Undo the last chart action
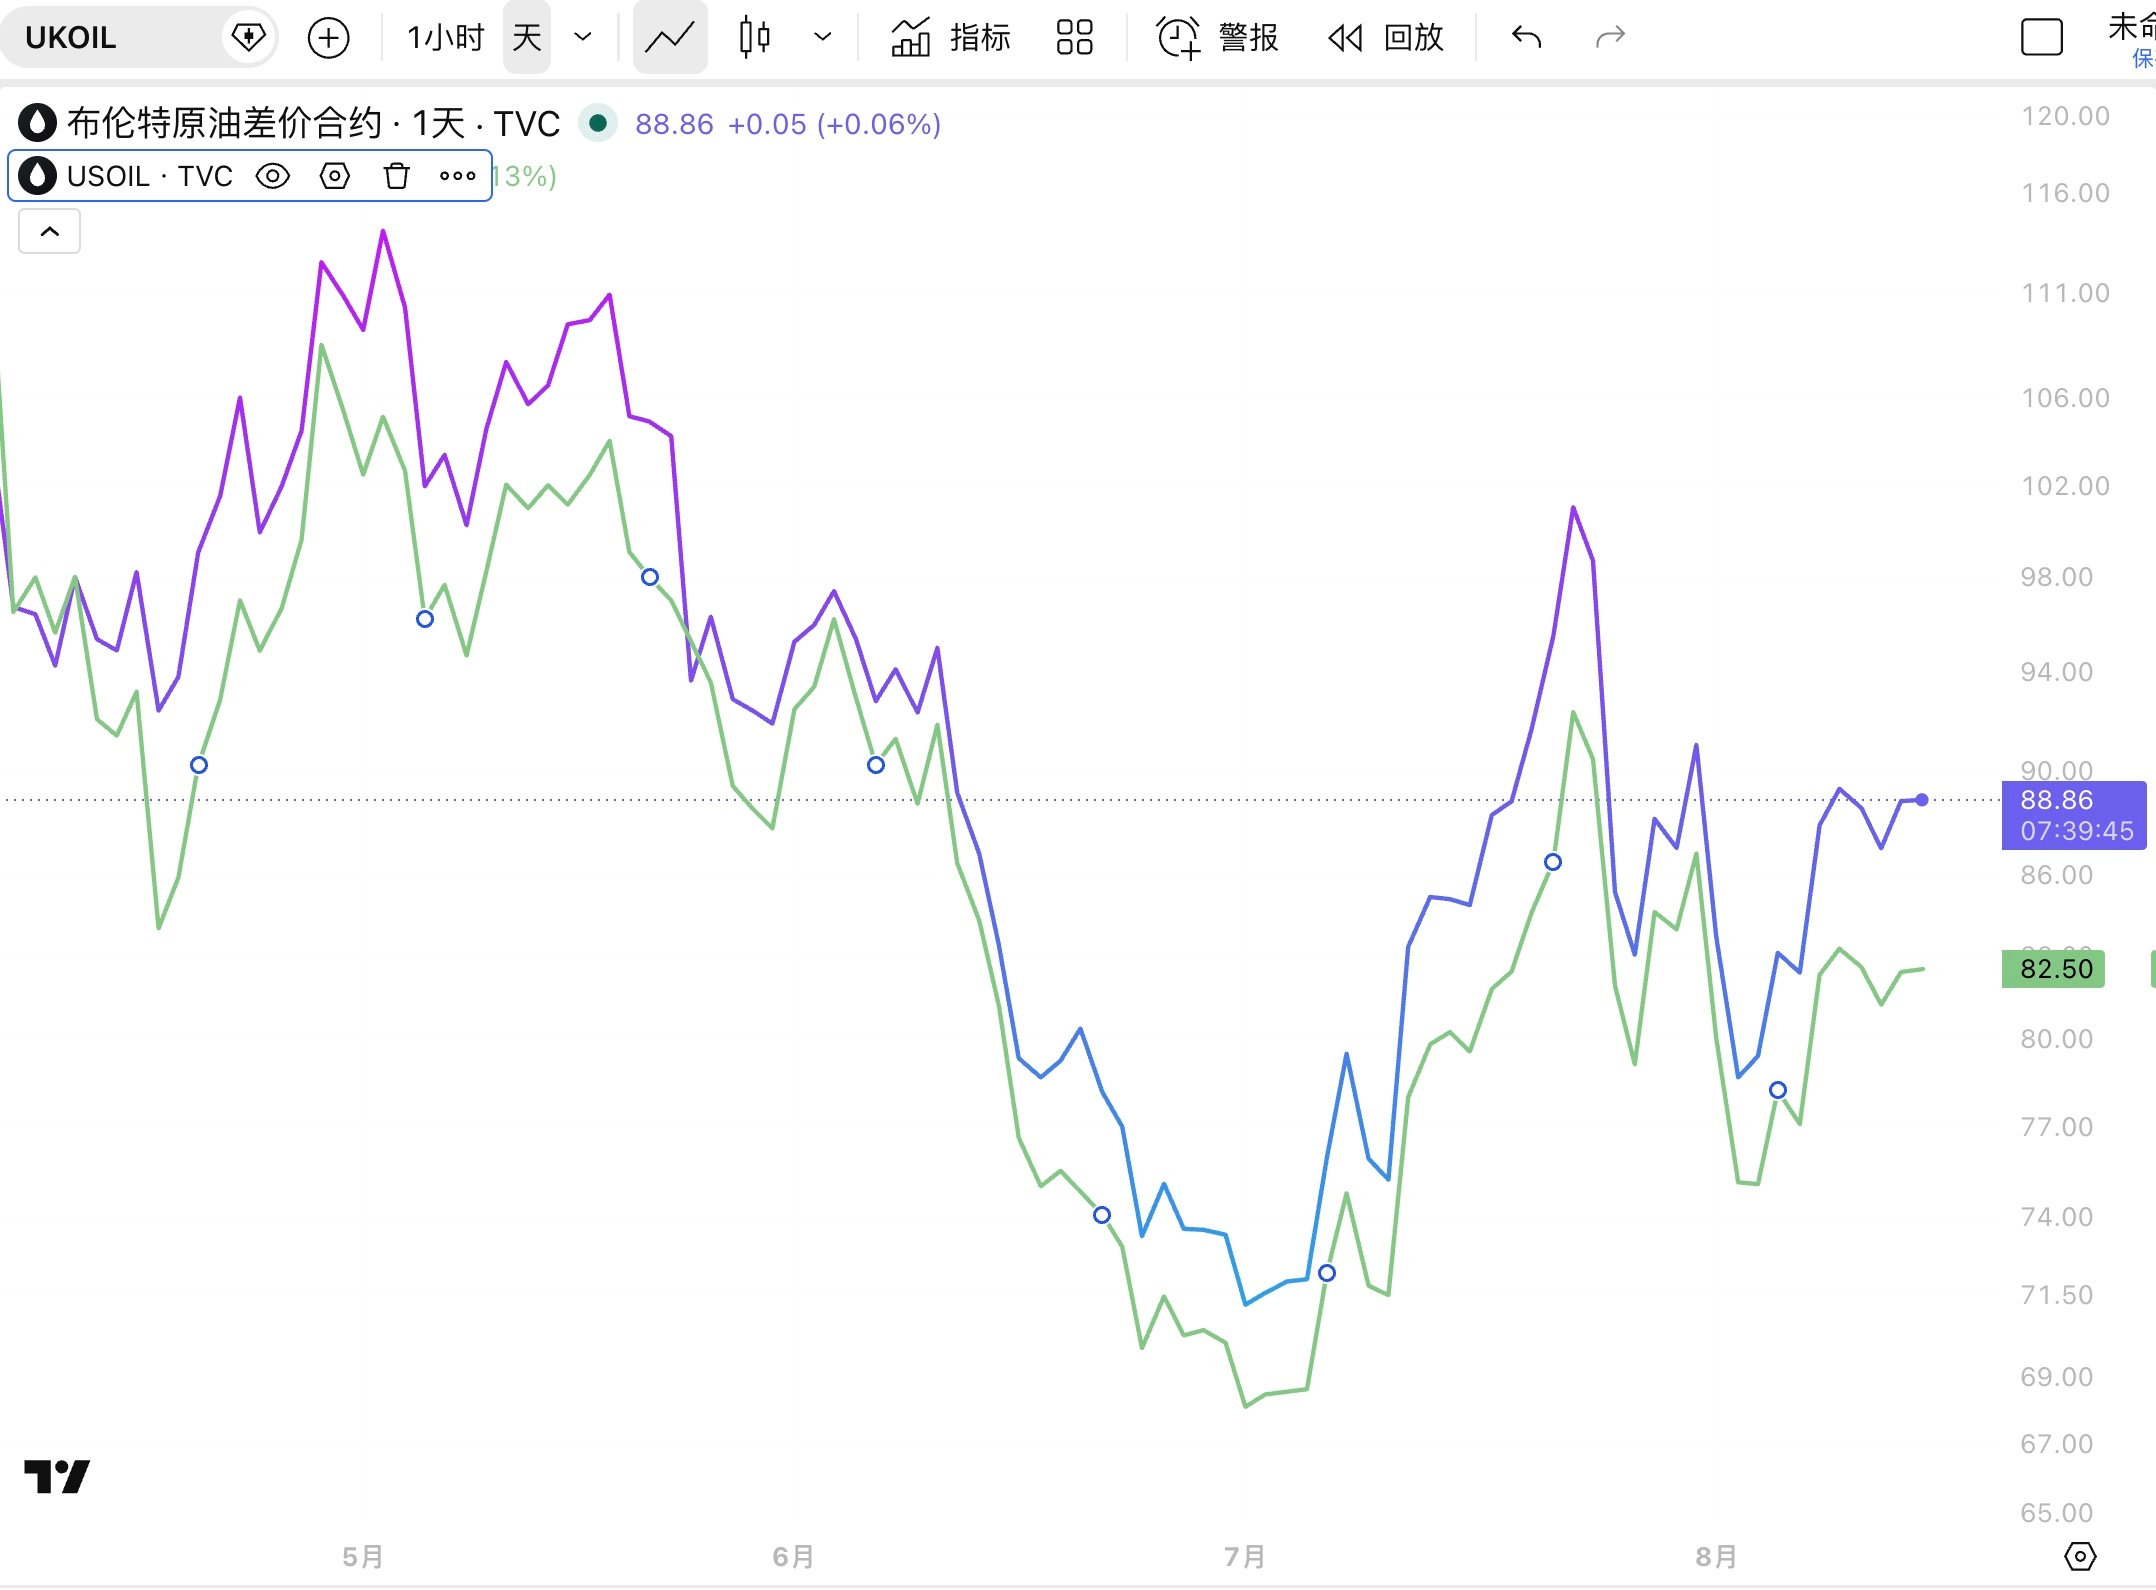2156x1590 pixels. tap(1527, 38)
